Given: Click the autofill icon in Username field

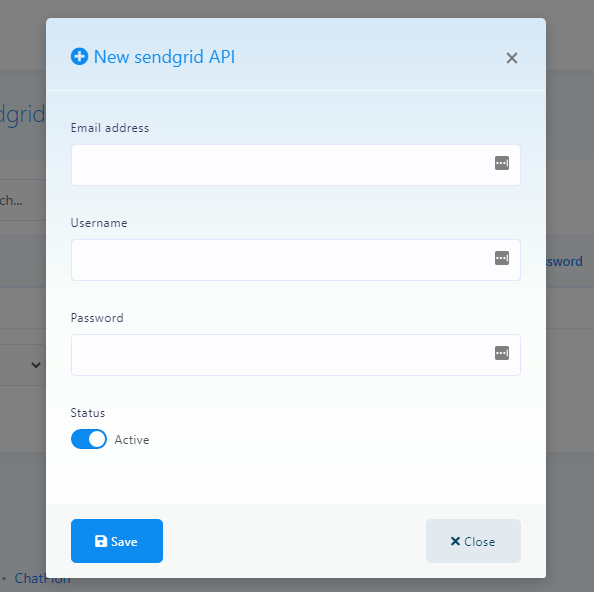Looking at the screenshot, I should (x=502, y=258).
